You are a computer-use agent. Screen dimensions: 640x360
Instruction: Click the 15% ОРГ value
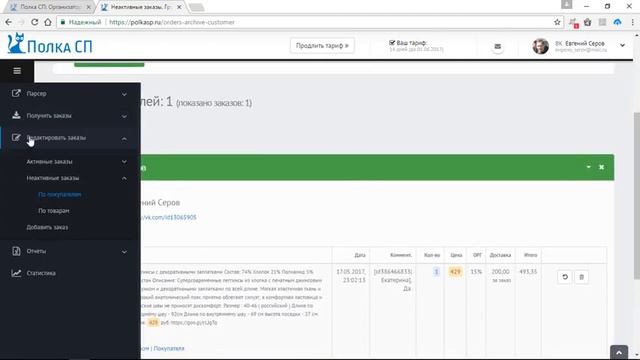[x=476, y=271]
